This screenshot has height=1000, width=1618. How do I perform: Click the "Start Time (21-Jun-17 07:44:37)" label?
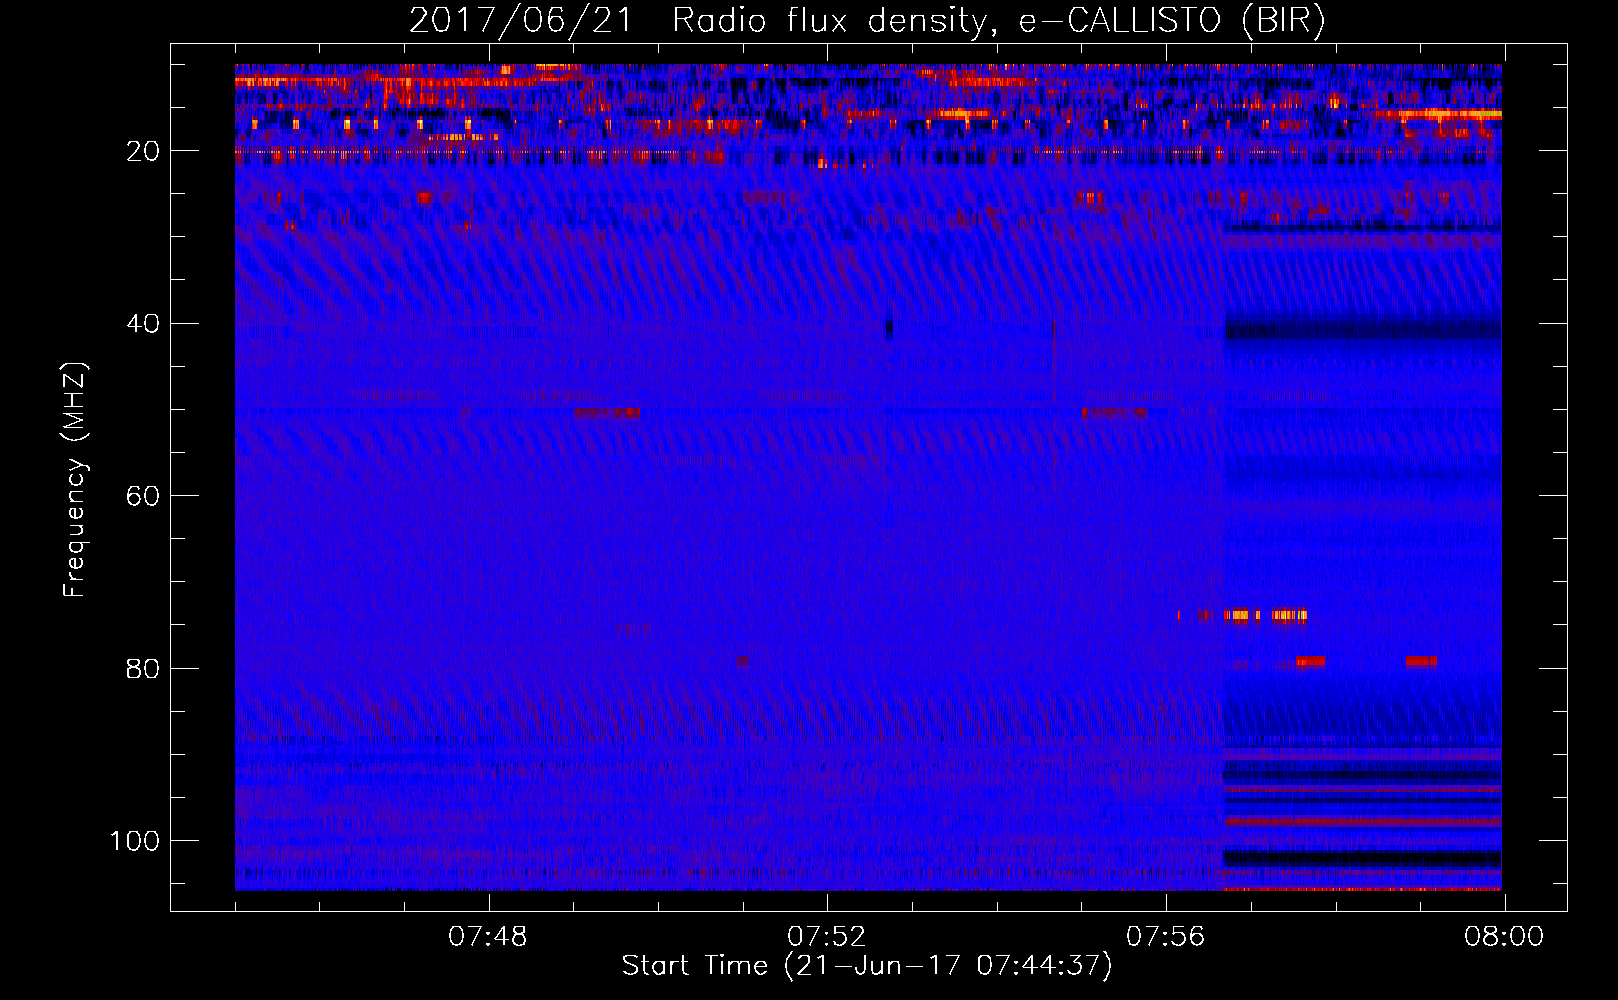click(867, 966)
